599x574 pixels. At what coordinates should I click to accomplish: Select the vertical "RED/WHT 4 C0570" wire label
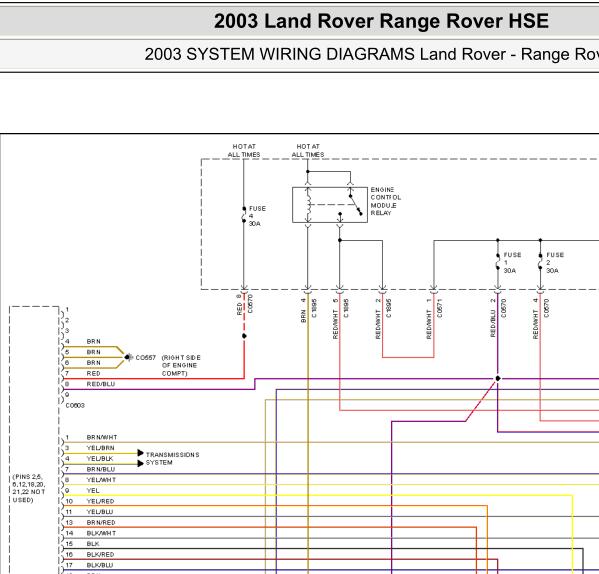[x=541, y=319]
